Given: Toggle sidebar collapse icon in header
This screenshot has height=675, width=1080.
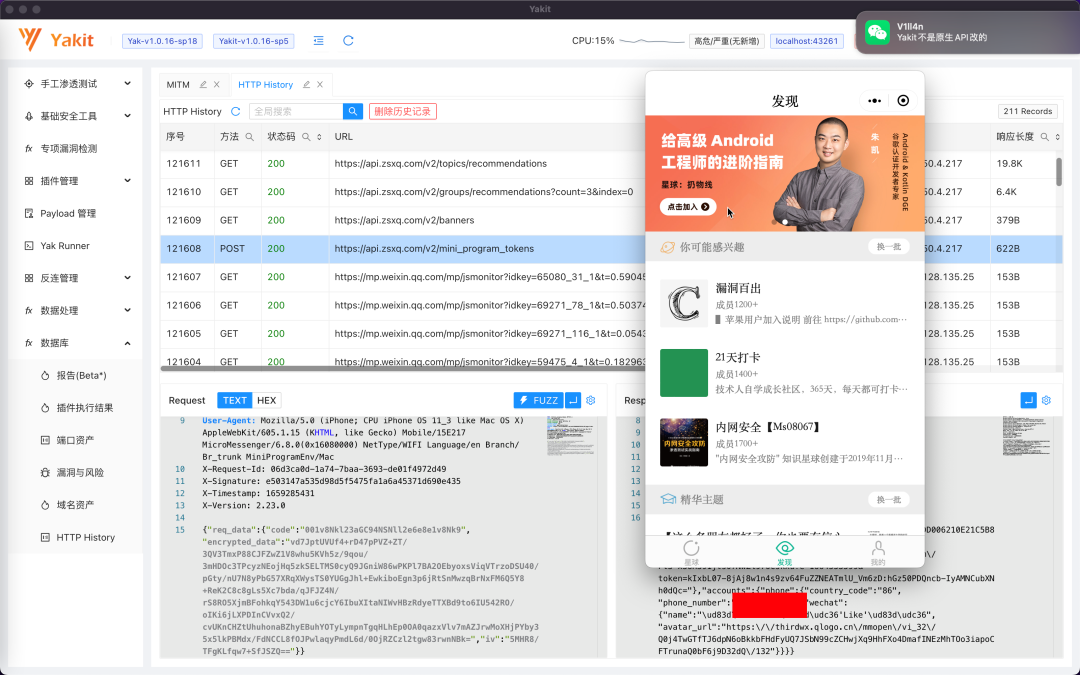Looking at the screenshot, I should tap(318, 41).
